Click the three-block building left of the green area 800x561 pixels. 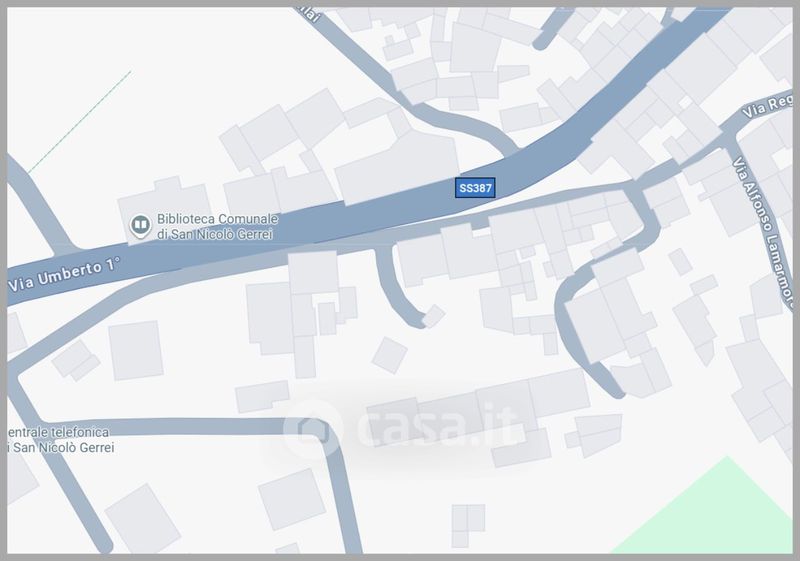coord(468,526)
